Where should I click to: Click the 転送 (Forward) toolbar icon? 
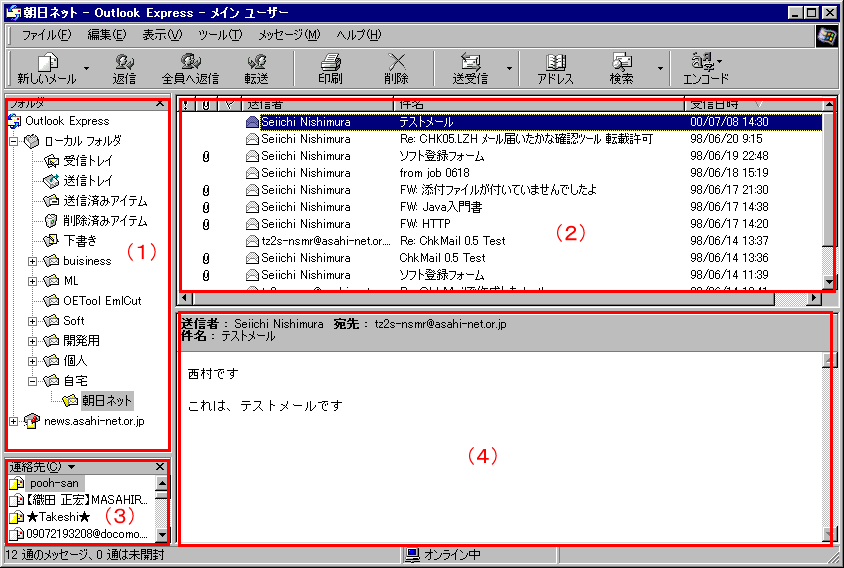(x=257, y=62)
